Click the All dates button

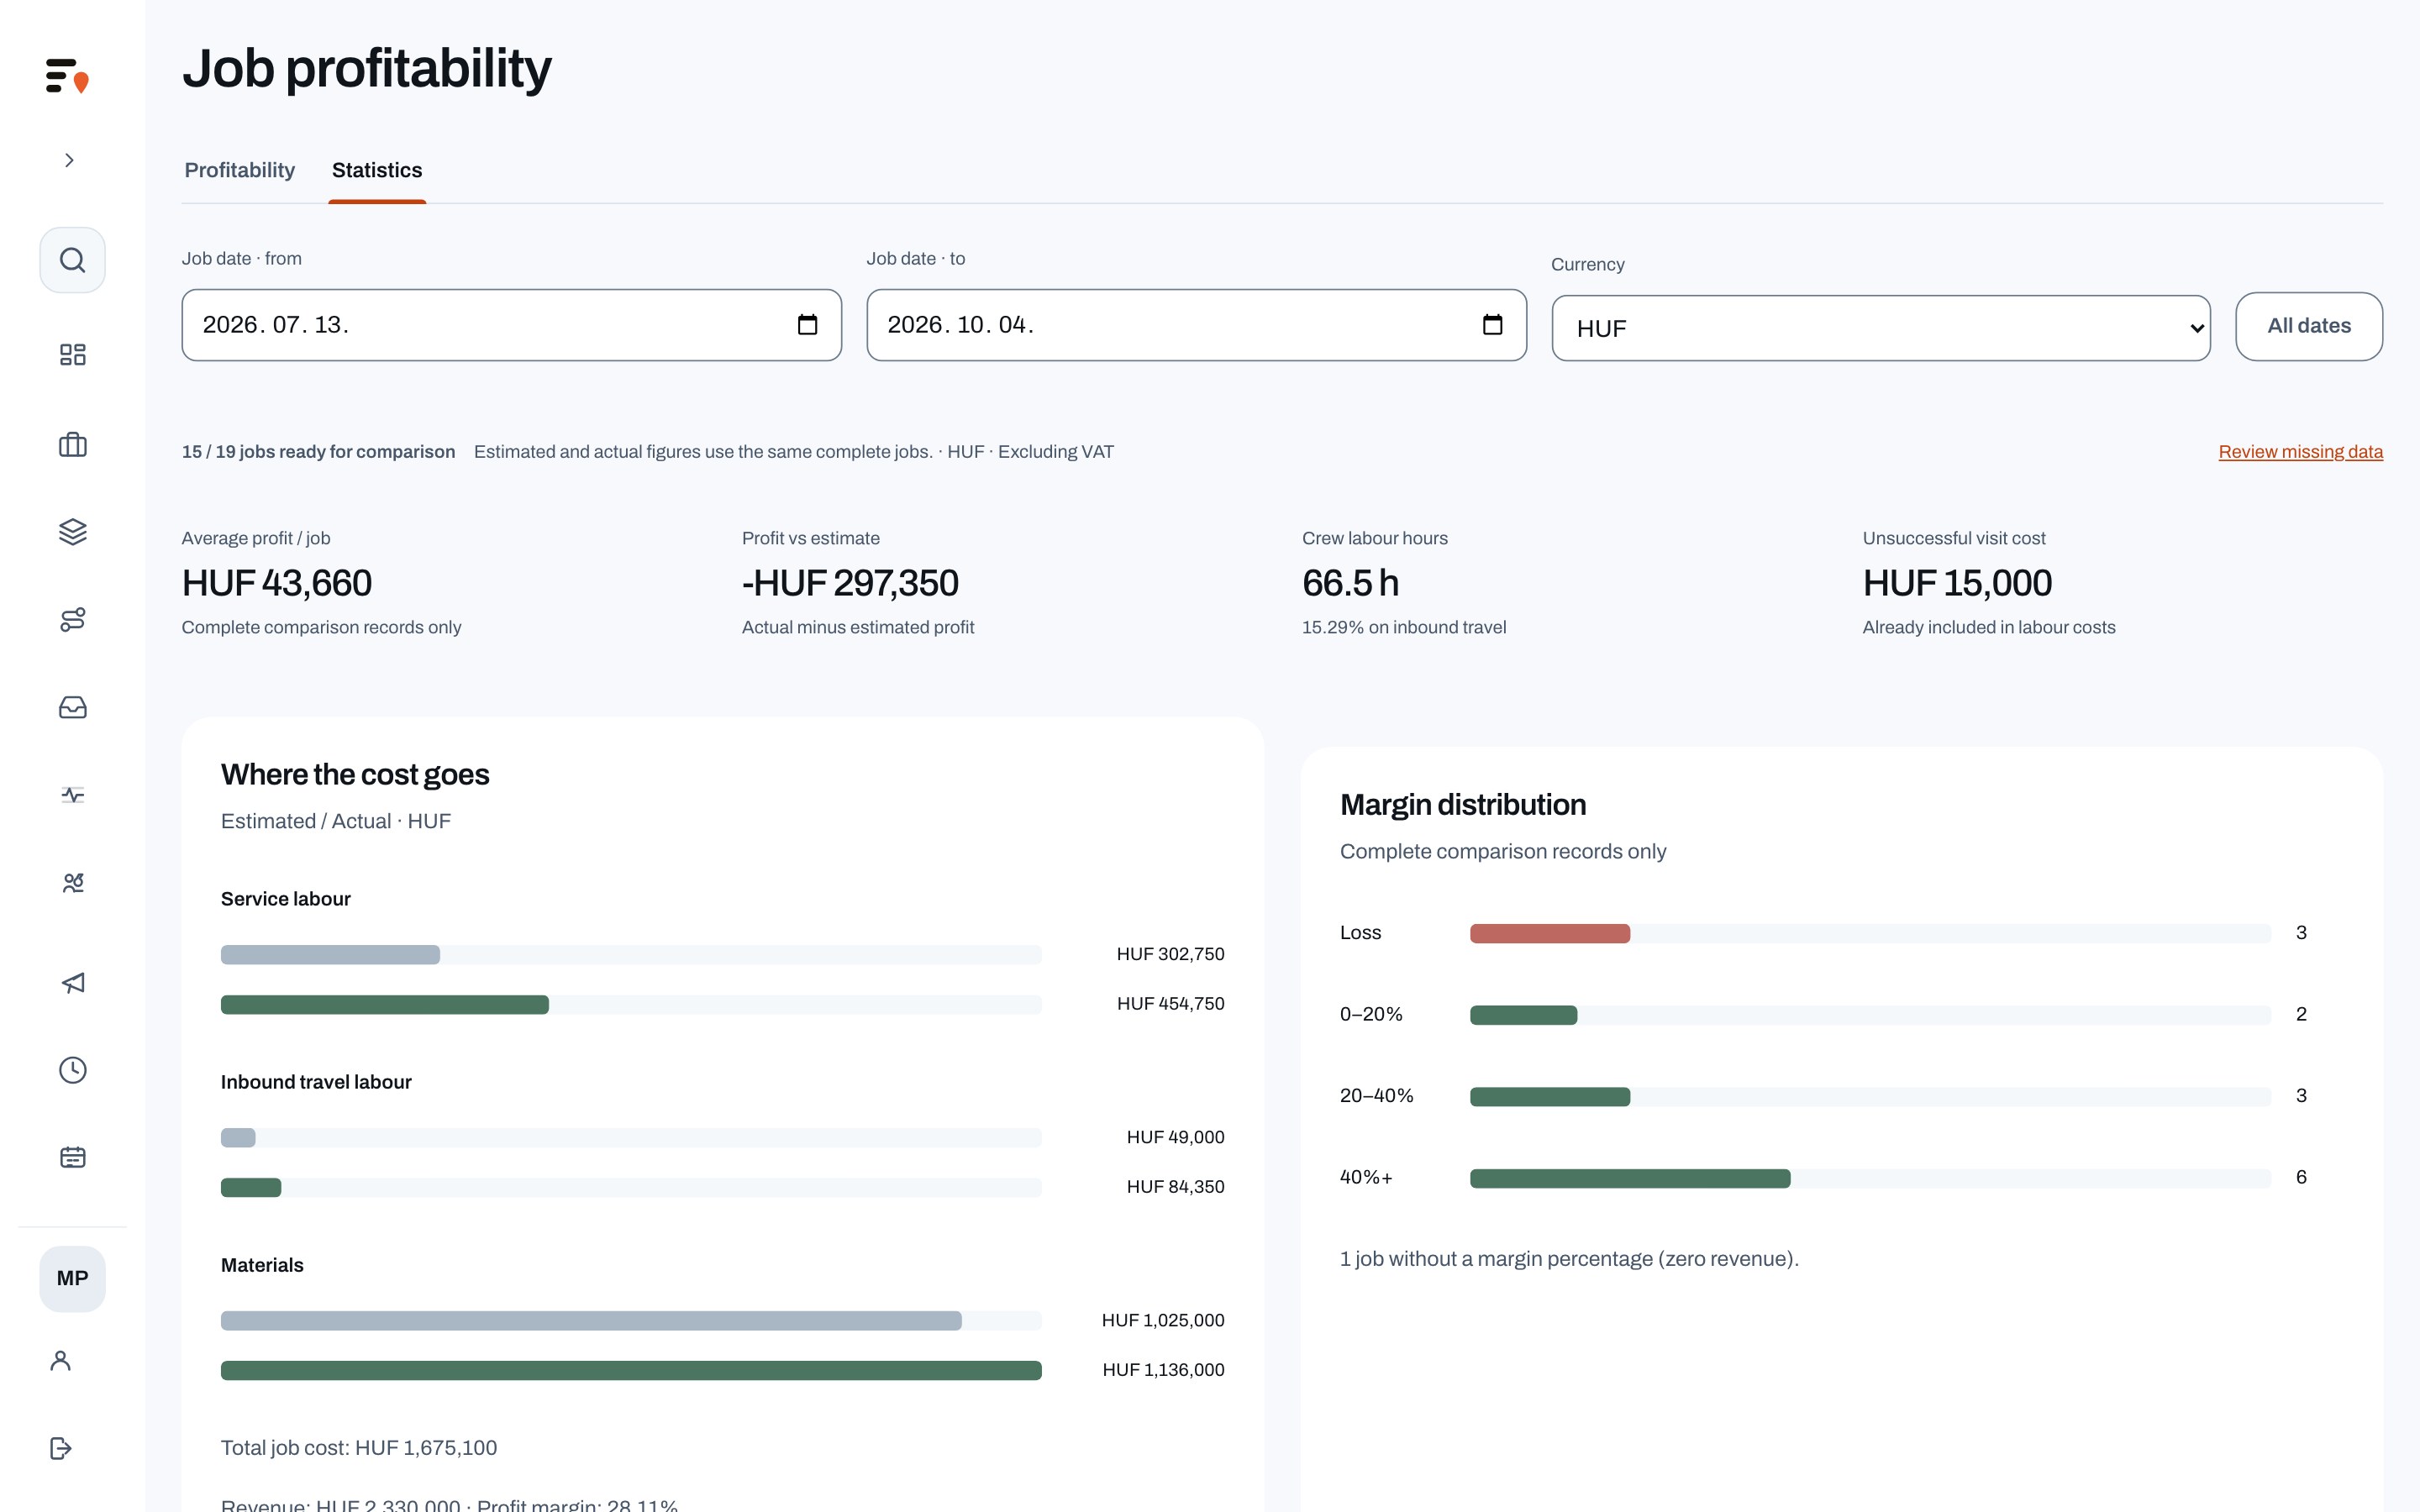point(2309,326)
